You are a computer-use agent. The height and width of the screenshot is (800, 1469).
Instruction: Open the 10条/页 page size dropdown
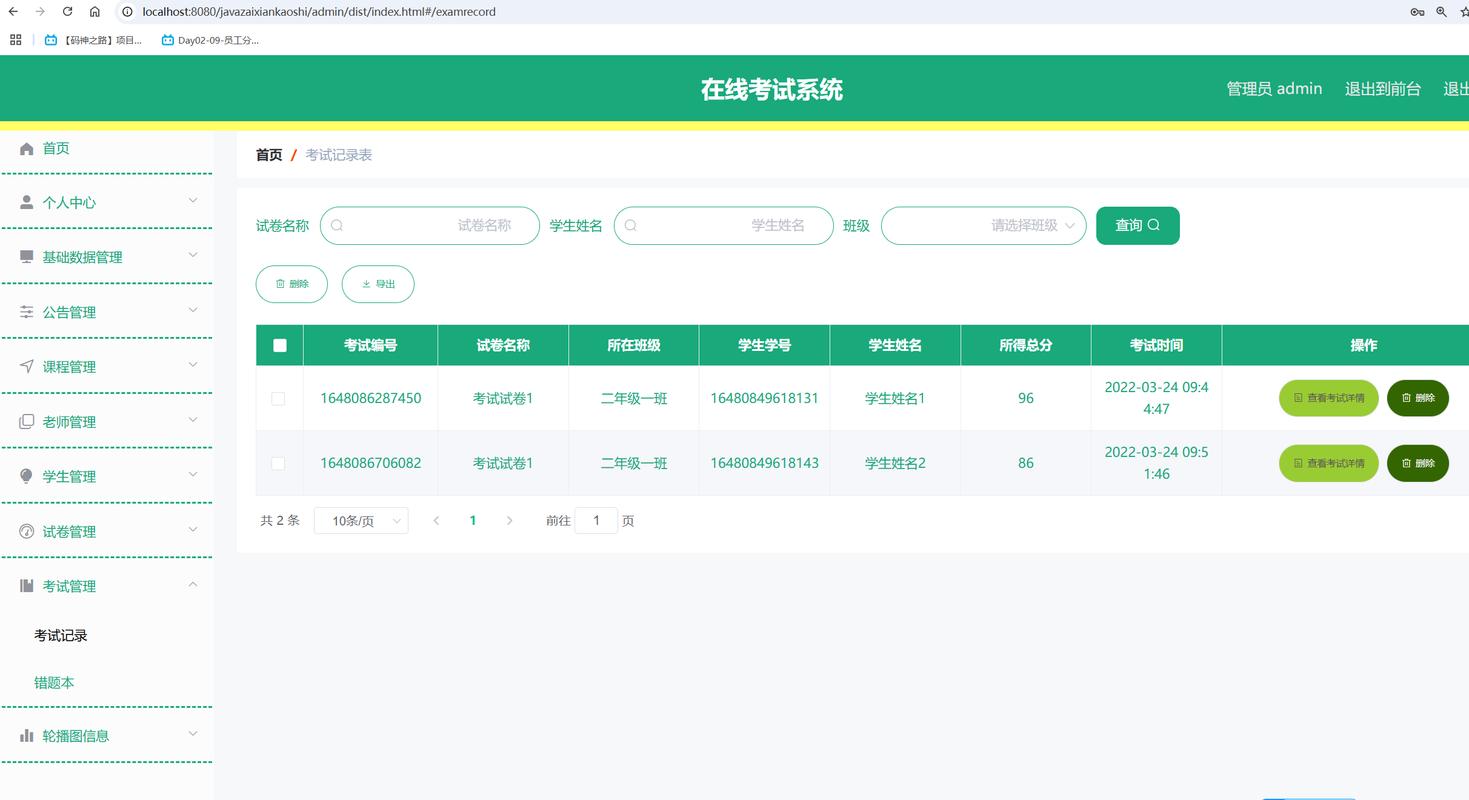(360, 520)
